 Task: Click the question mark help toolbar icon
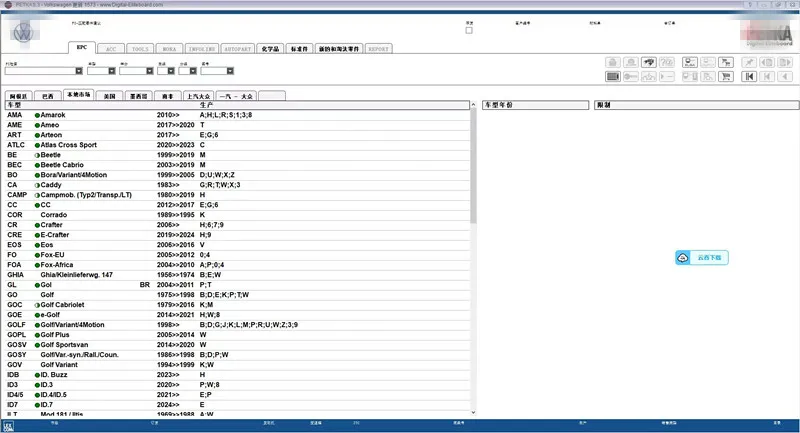(x=667, y=62)
